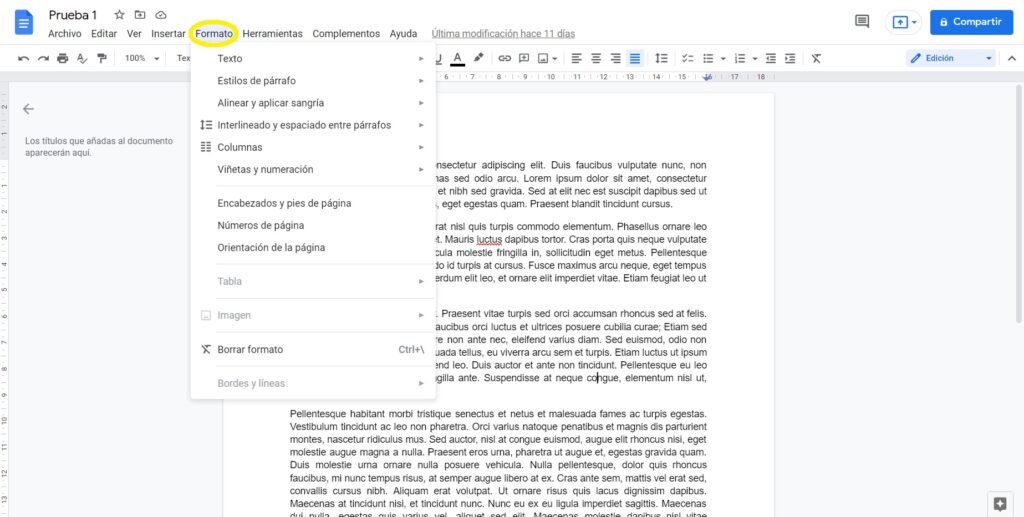Insert a checklist

tap(688, 58)
